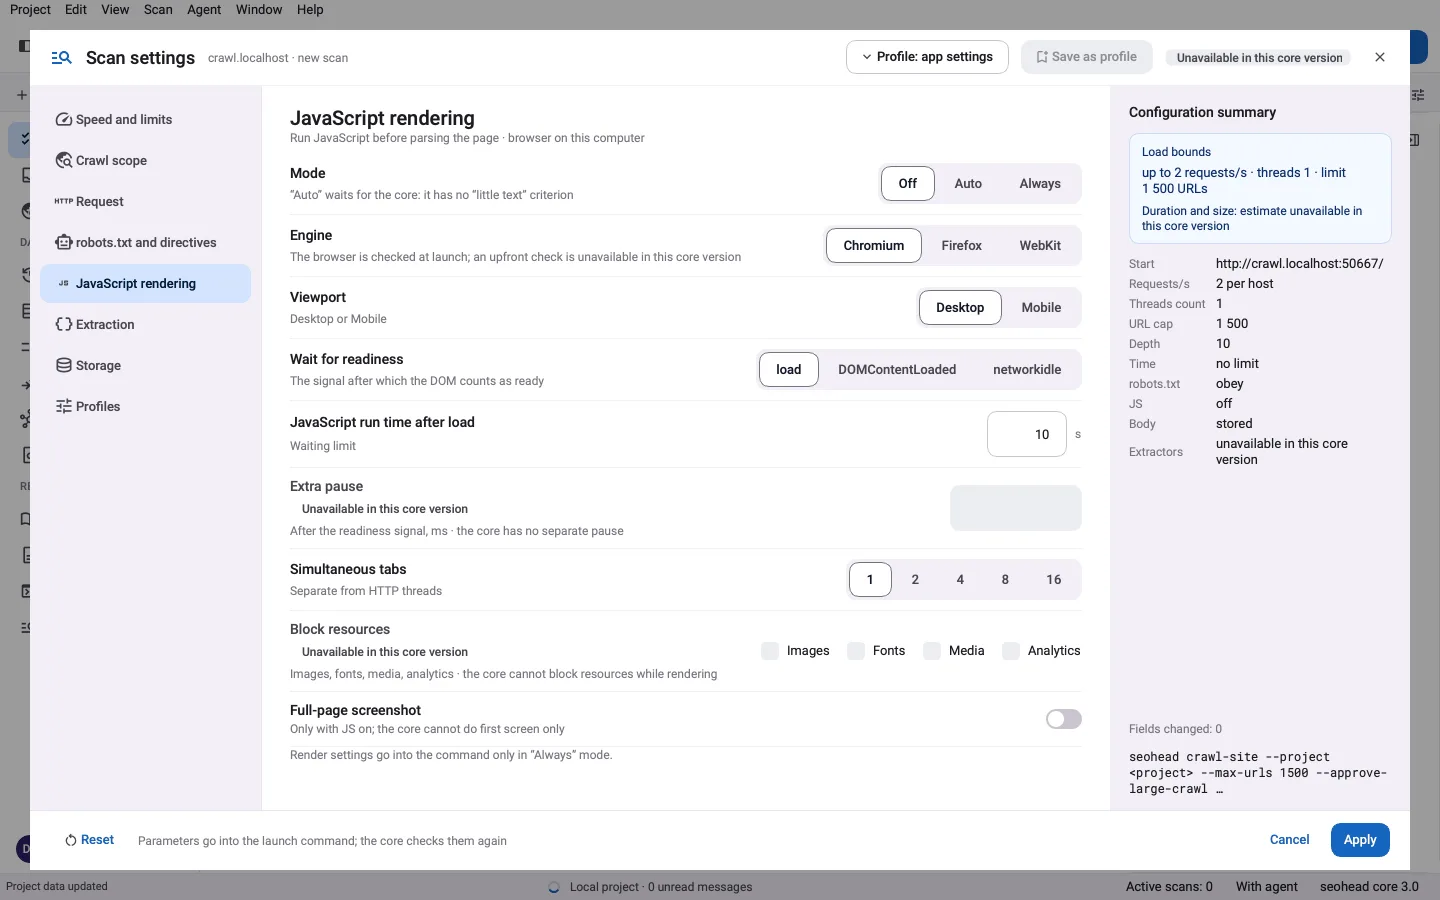The height and width of the screenshot is (900, 1440).
Task: Click the Cancel button
Action: pos(1289,840)
